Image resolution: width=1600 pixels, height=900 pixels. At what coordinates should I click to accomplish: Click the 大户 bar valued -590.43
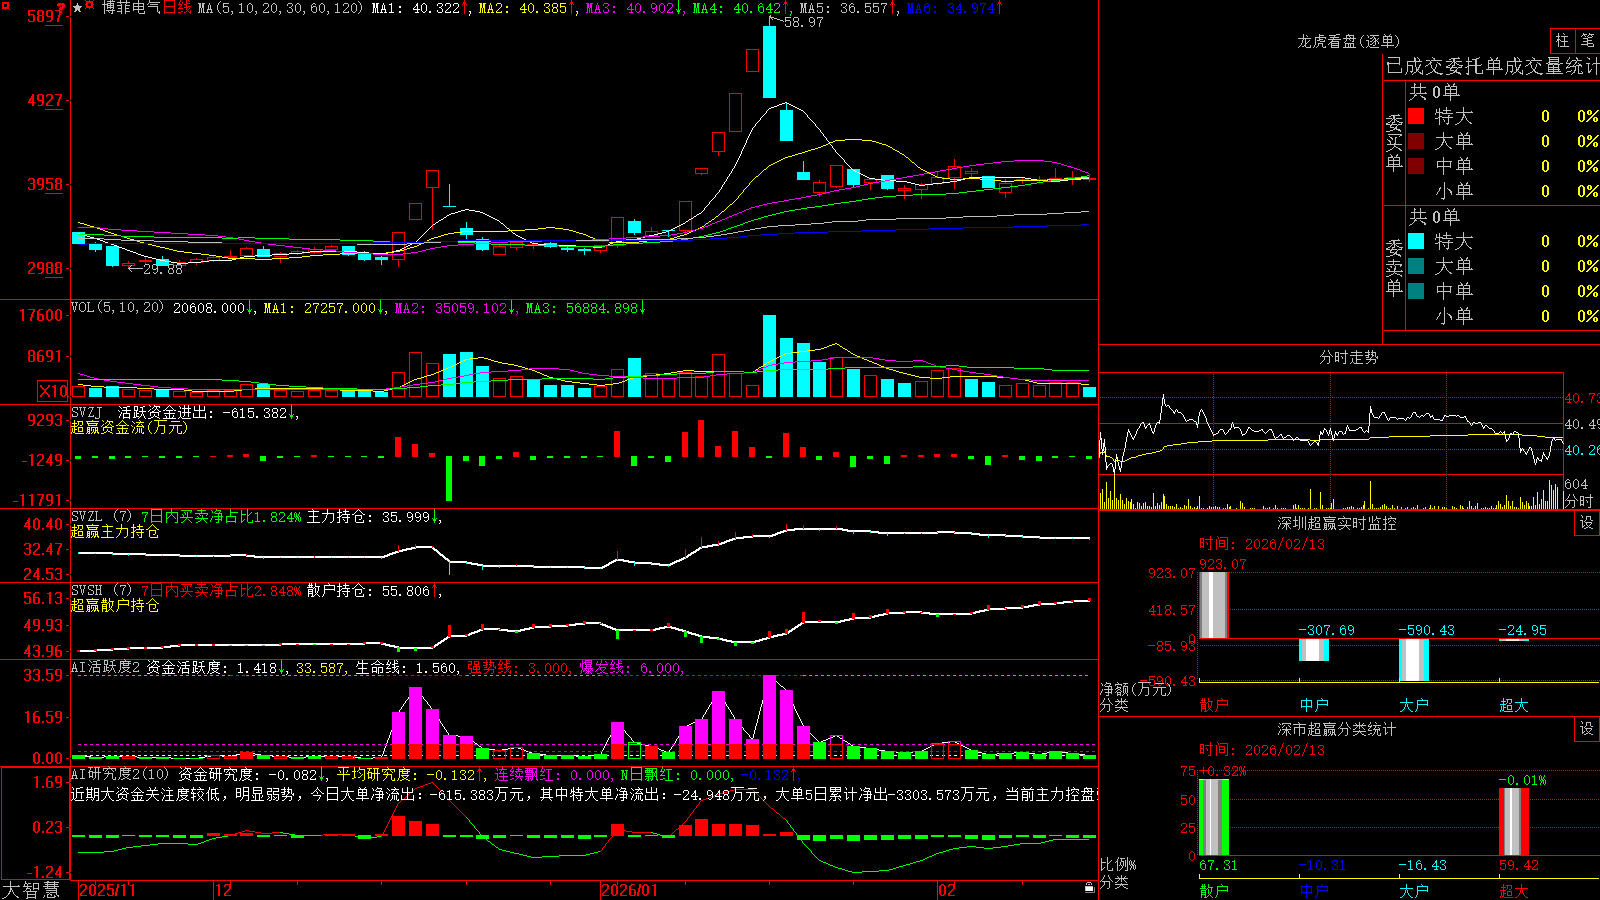click(x=1414, y=660)
